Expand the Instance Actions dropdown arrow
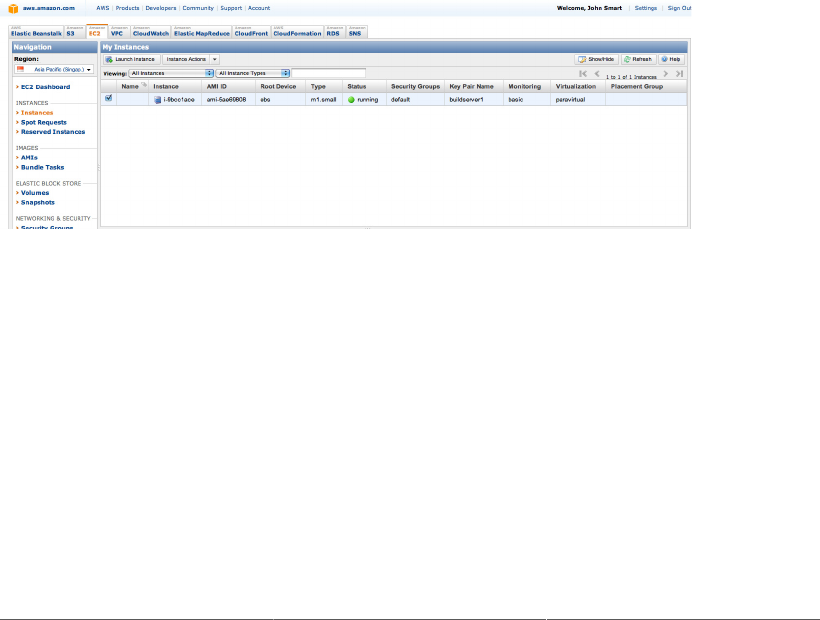 [214, 60]
